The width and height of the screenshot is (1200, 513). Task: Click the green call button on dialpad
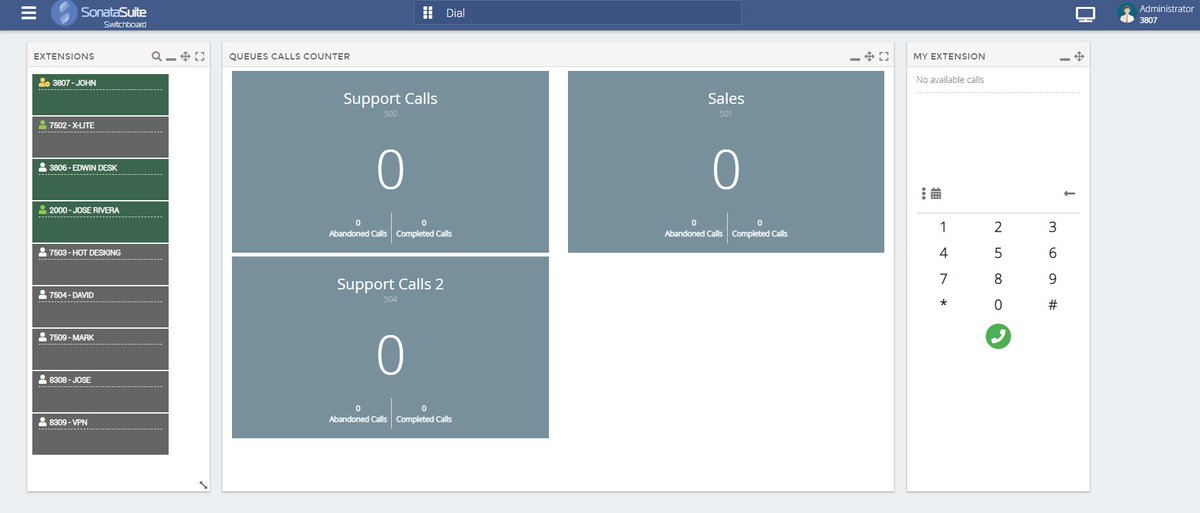998,336
